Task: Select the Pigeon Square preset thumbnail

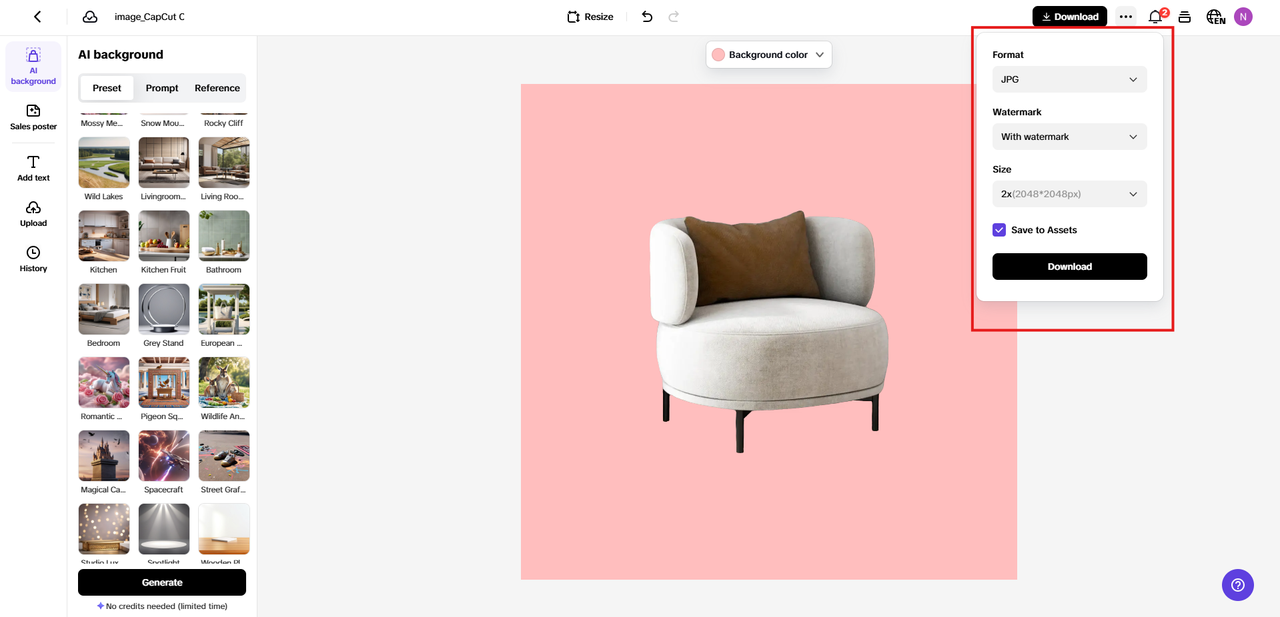Action: [164, 382]
